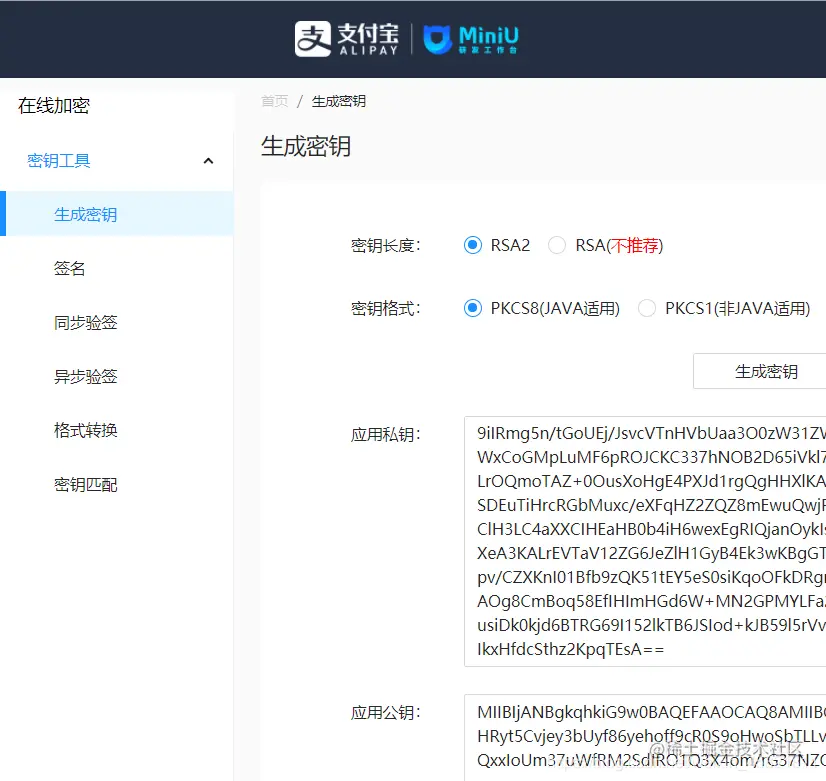Click the MiniU workbench logo
The height and width of the screenshot is (781, 826).
(x=471, y=39)
